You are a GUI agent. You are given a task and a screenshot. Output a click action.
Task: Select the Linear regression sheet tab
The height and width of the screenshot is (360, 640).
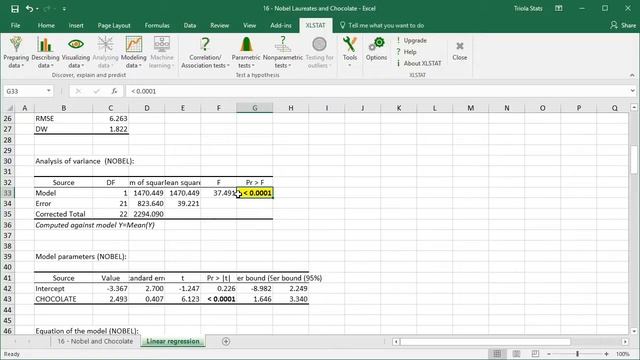(173, 341)
